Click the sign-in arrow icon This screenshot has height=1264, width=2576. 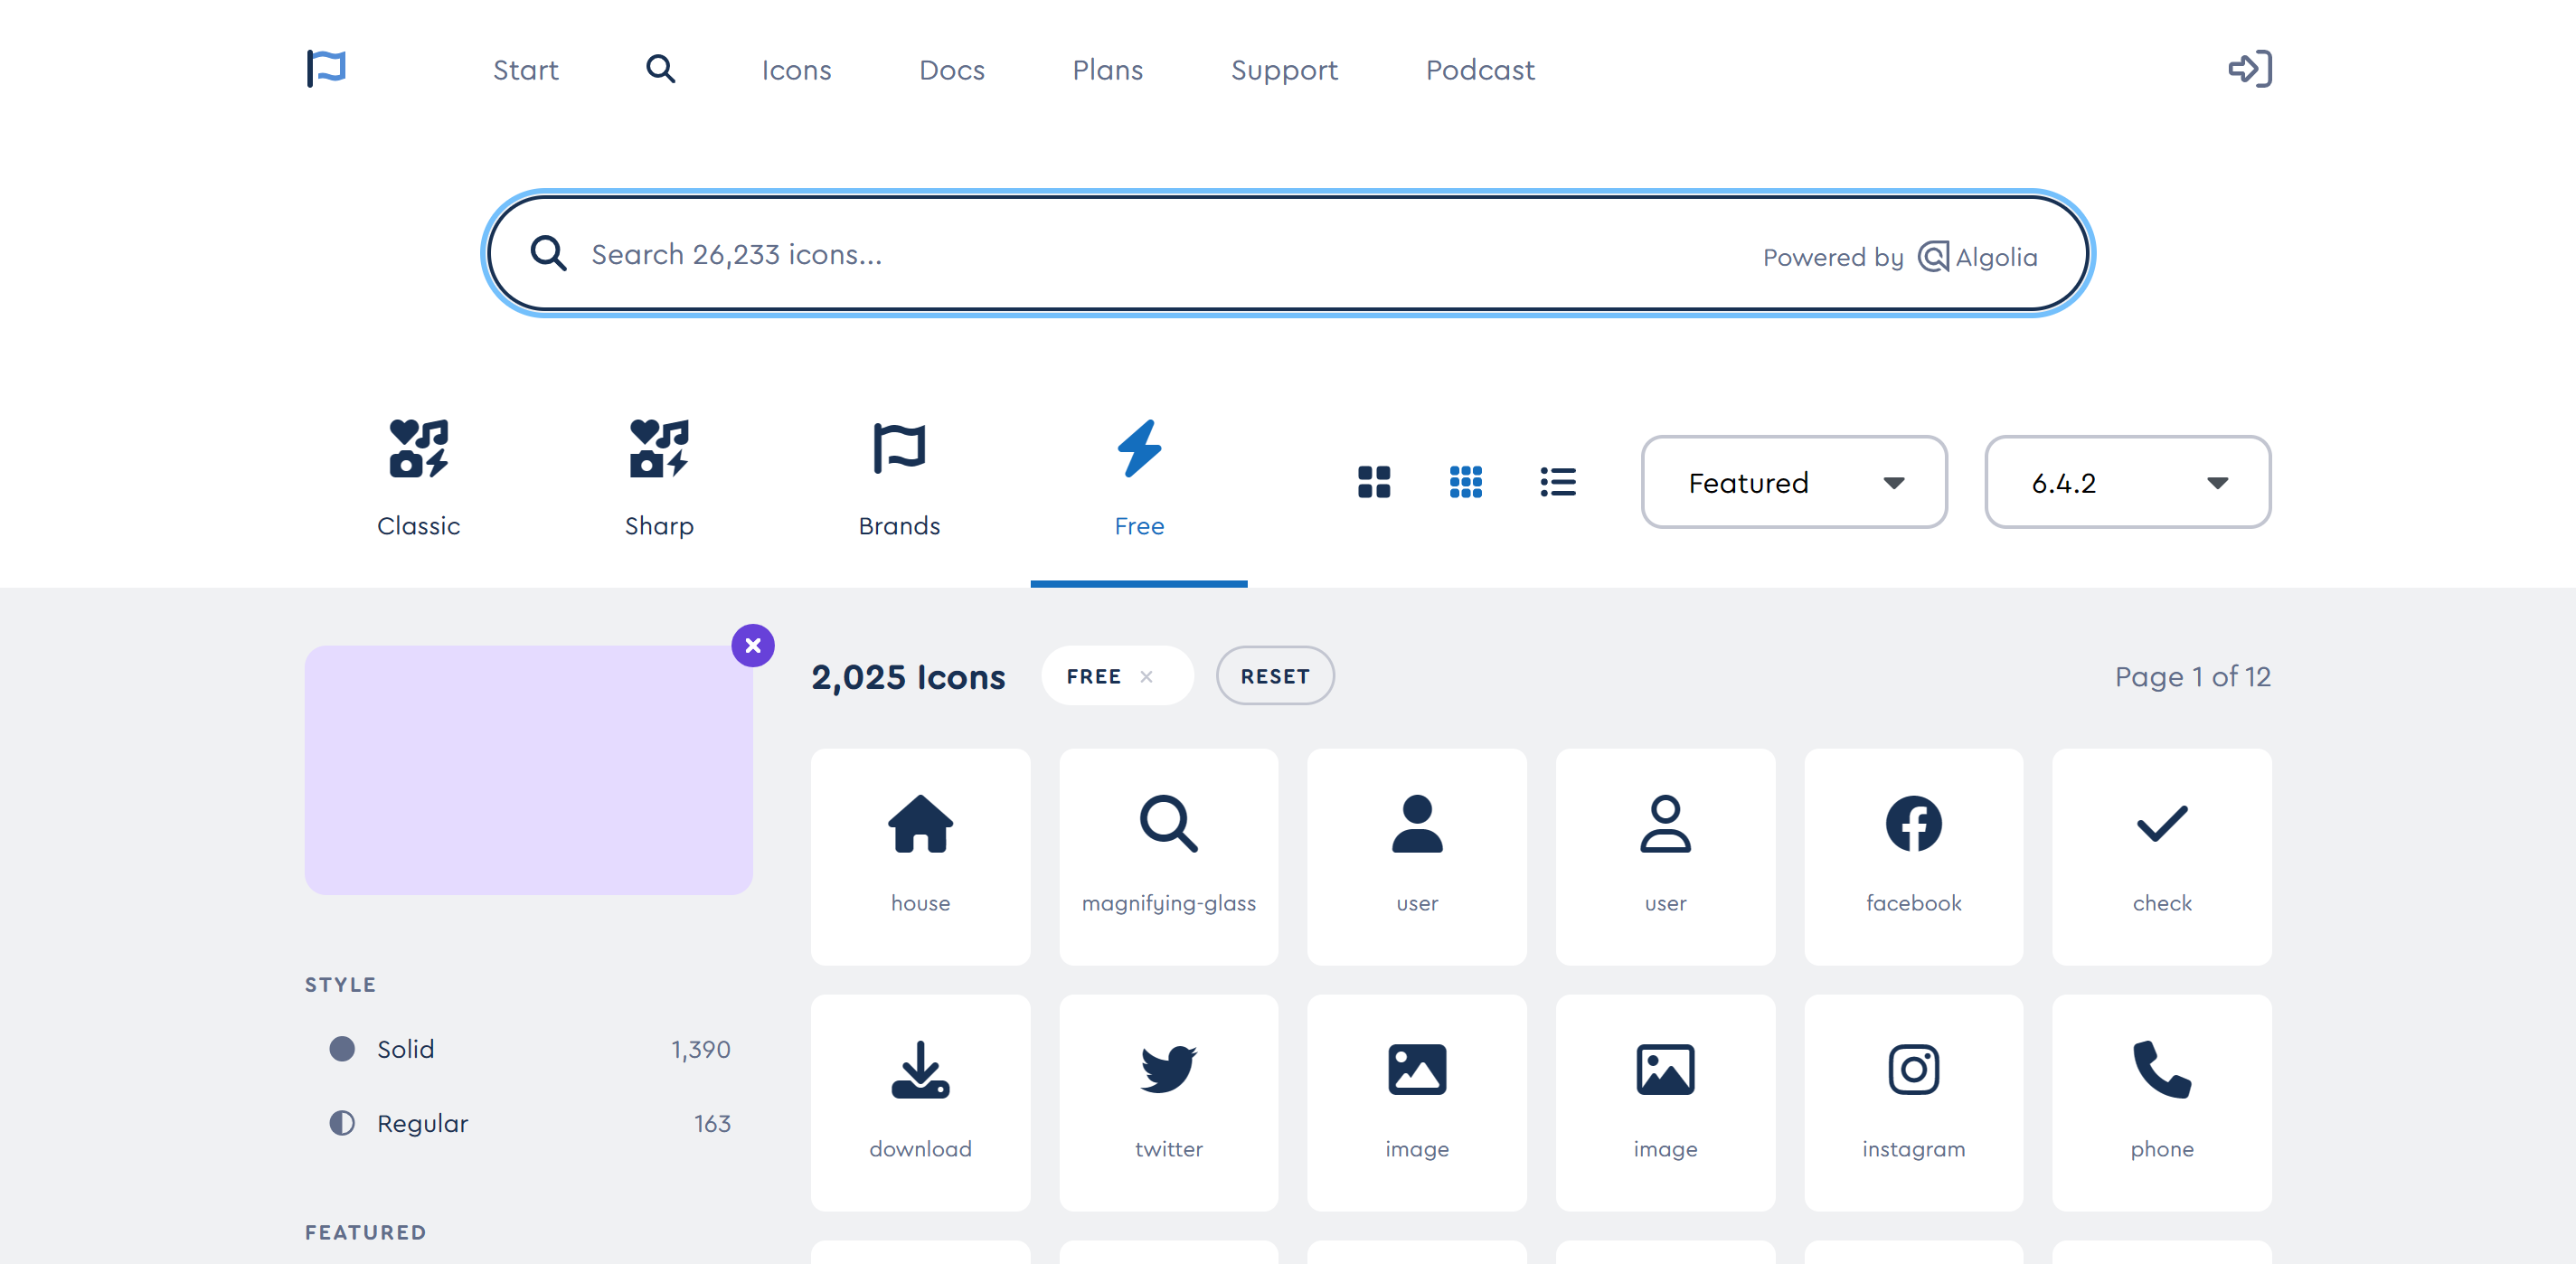[x=2249, y=69]
